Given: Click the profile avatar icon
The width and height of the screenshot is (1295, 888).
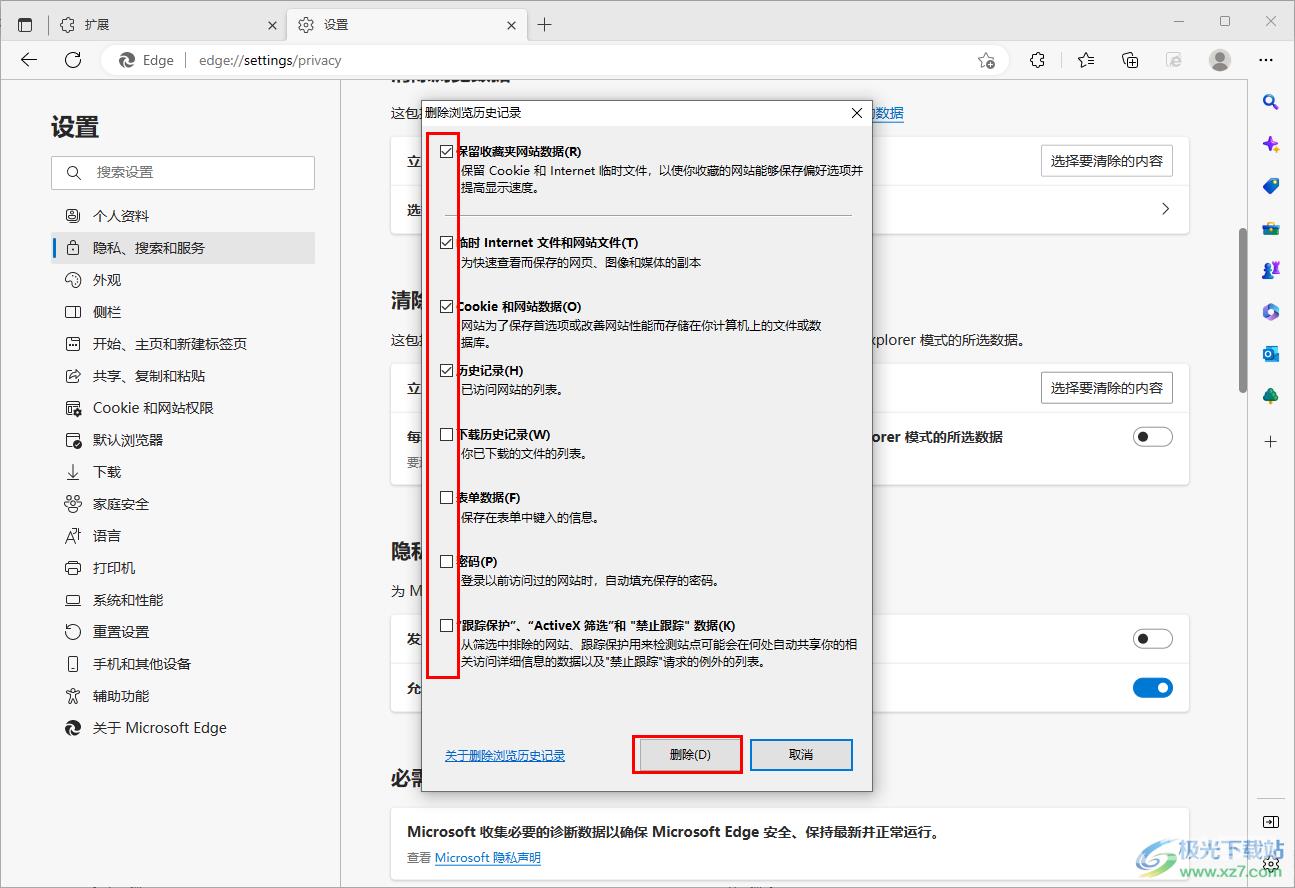Looking at the screenshot, I should [1220, 60].
